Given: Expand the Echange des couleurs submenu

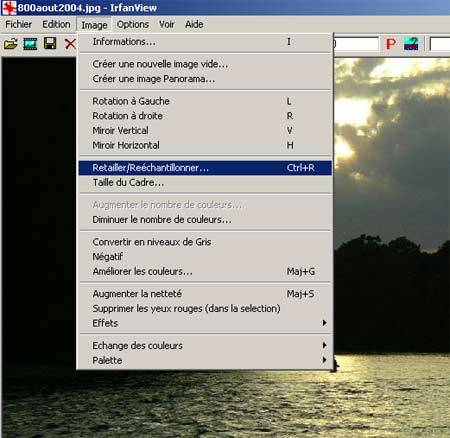Looking at the screenshot, I should tap(205, 345).
